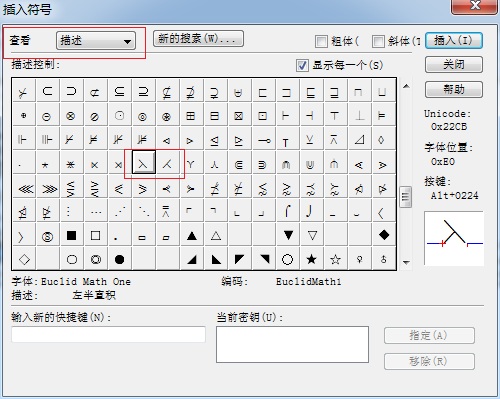This screenshot has height=399, width=500.
Task: Select the white outline star symbol ☆
Action: point(336,259)
